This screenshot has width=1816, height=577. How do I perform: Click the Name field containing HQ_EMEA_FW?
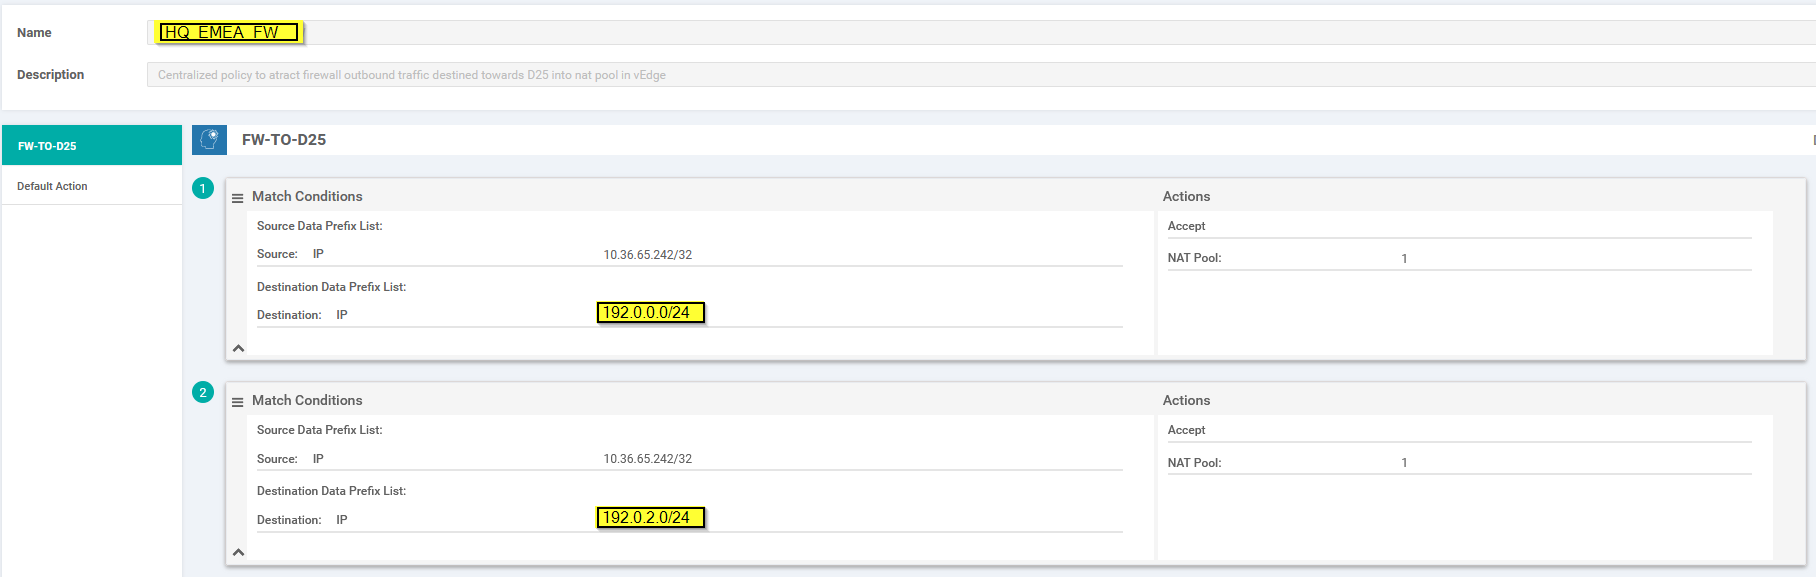click(230, 33)
